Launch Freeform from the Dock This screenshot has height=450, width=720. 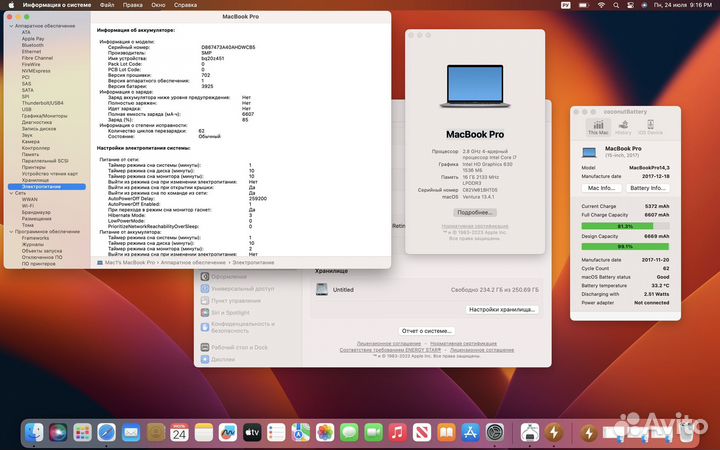228,433
